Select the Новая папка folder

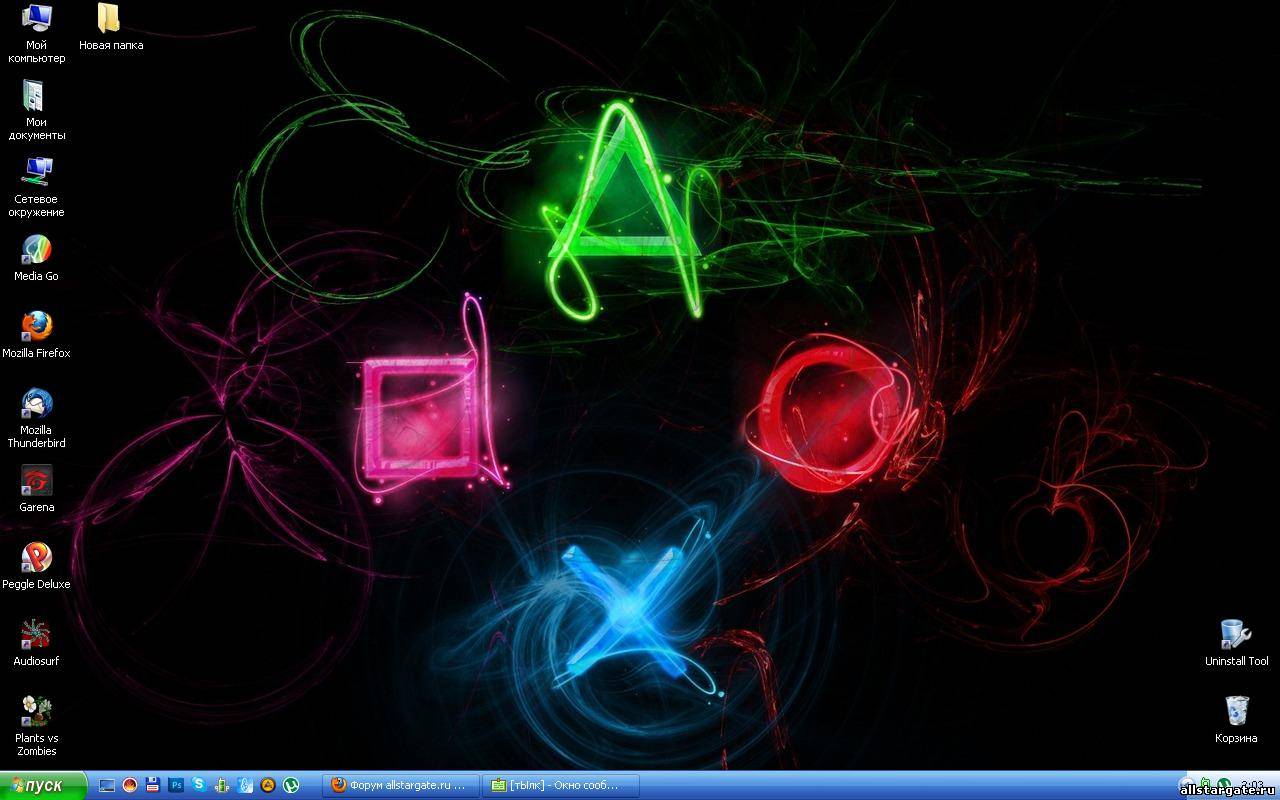(110, 19)
